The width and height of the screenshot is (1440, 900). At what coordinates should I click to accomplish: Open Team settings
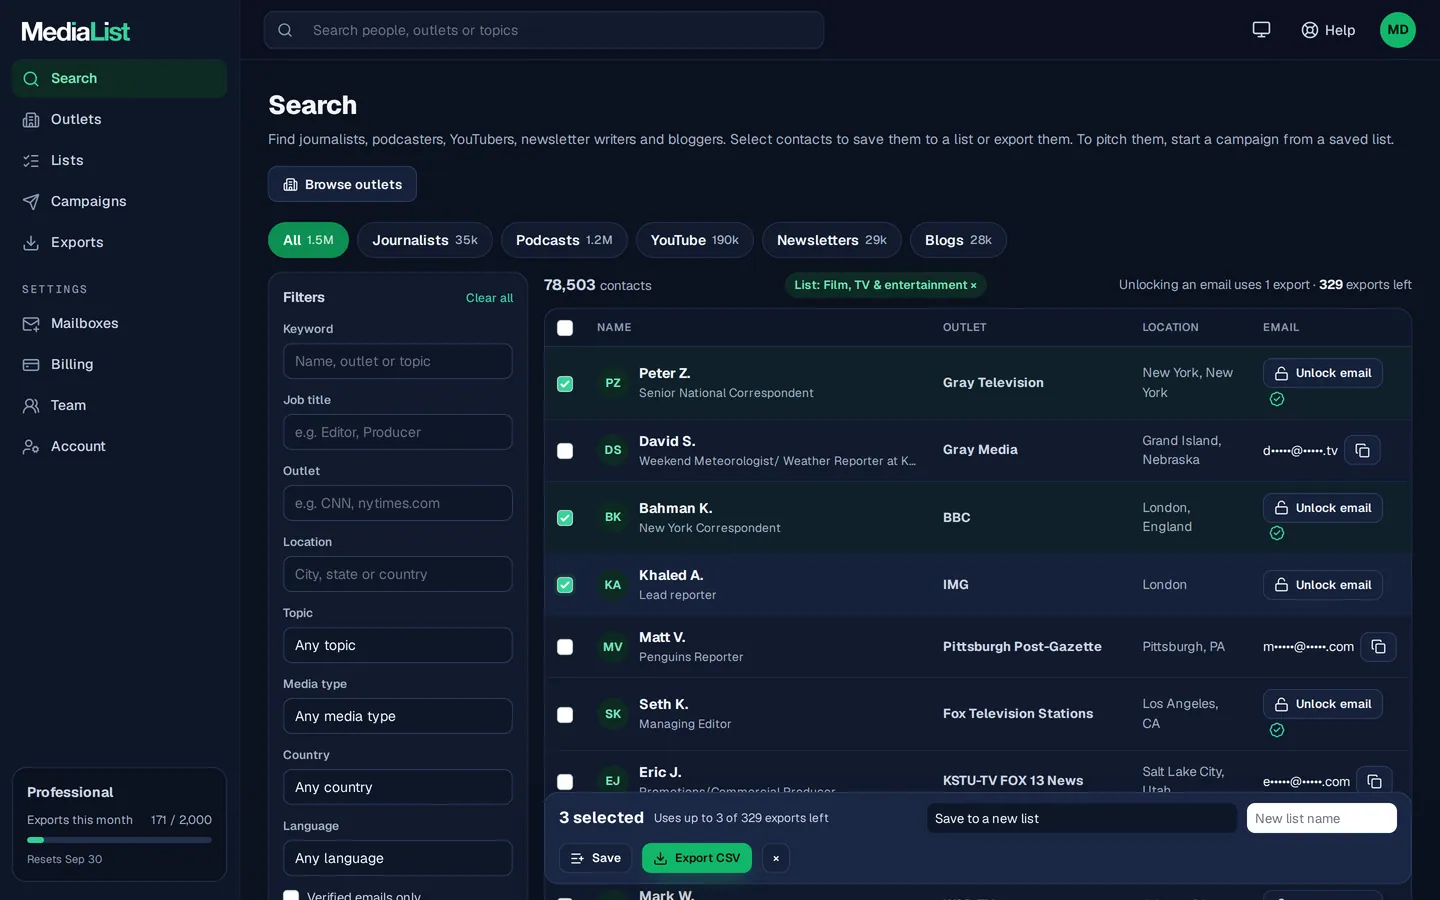point(119,405)
